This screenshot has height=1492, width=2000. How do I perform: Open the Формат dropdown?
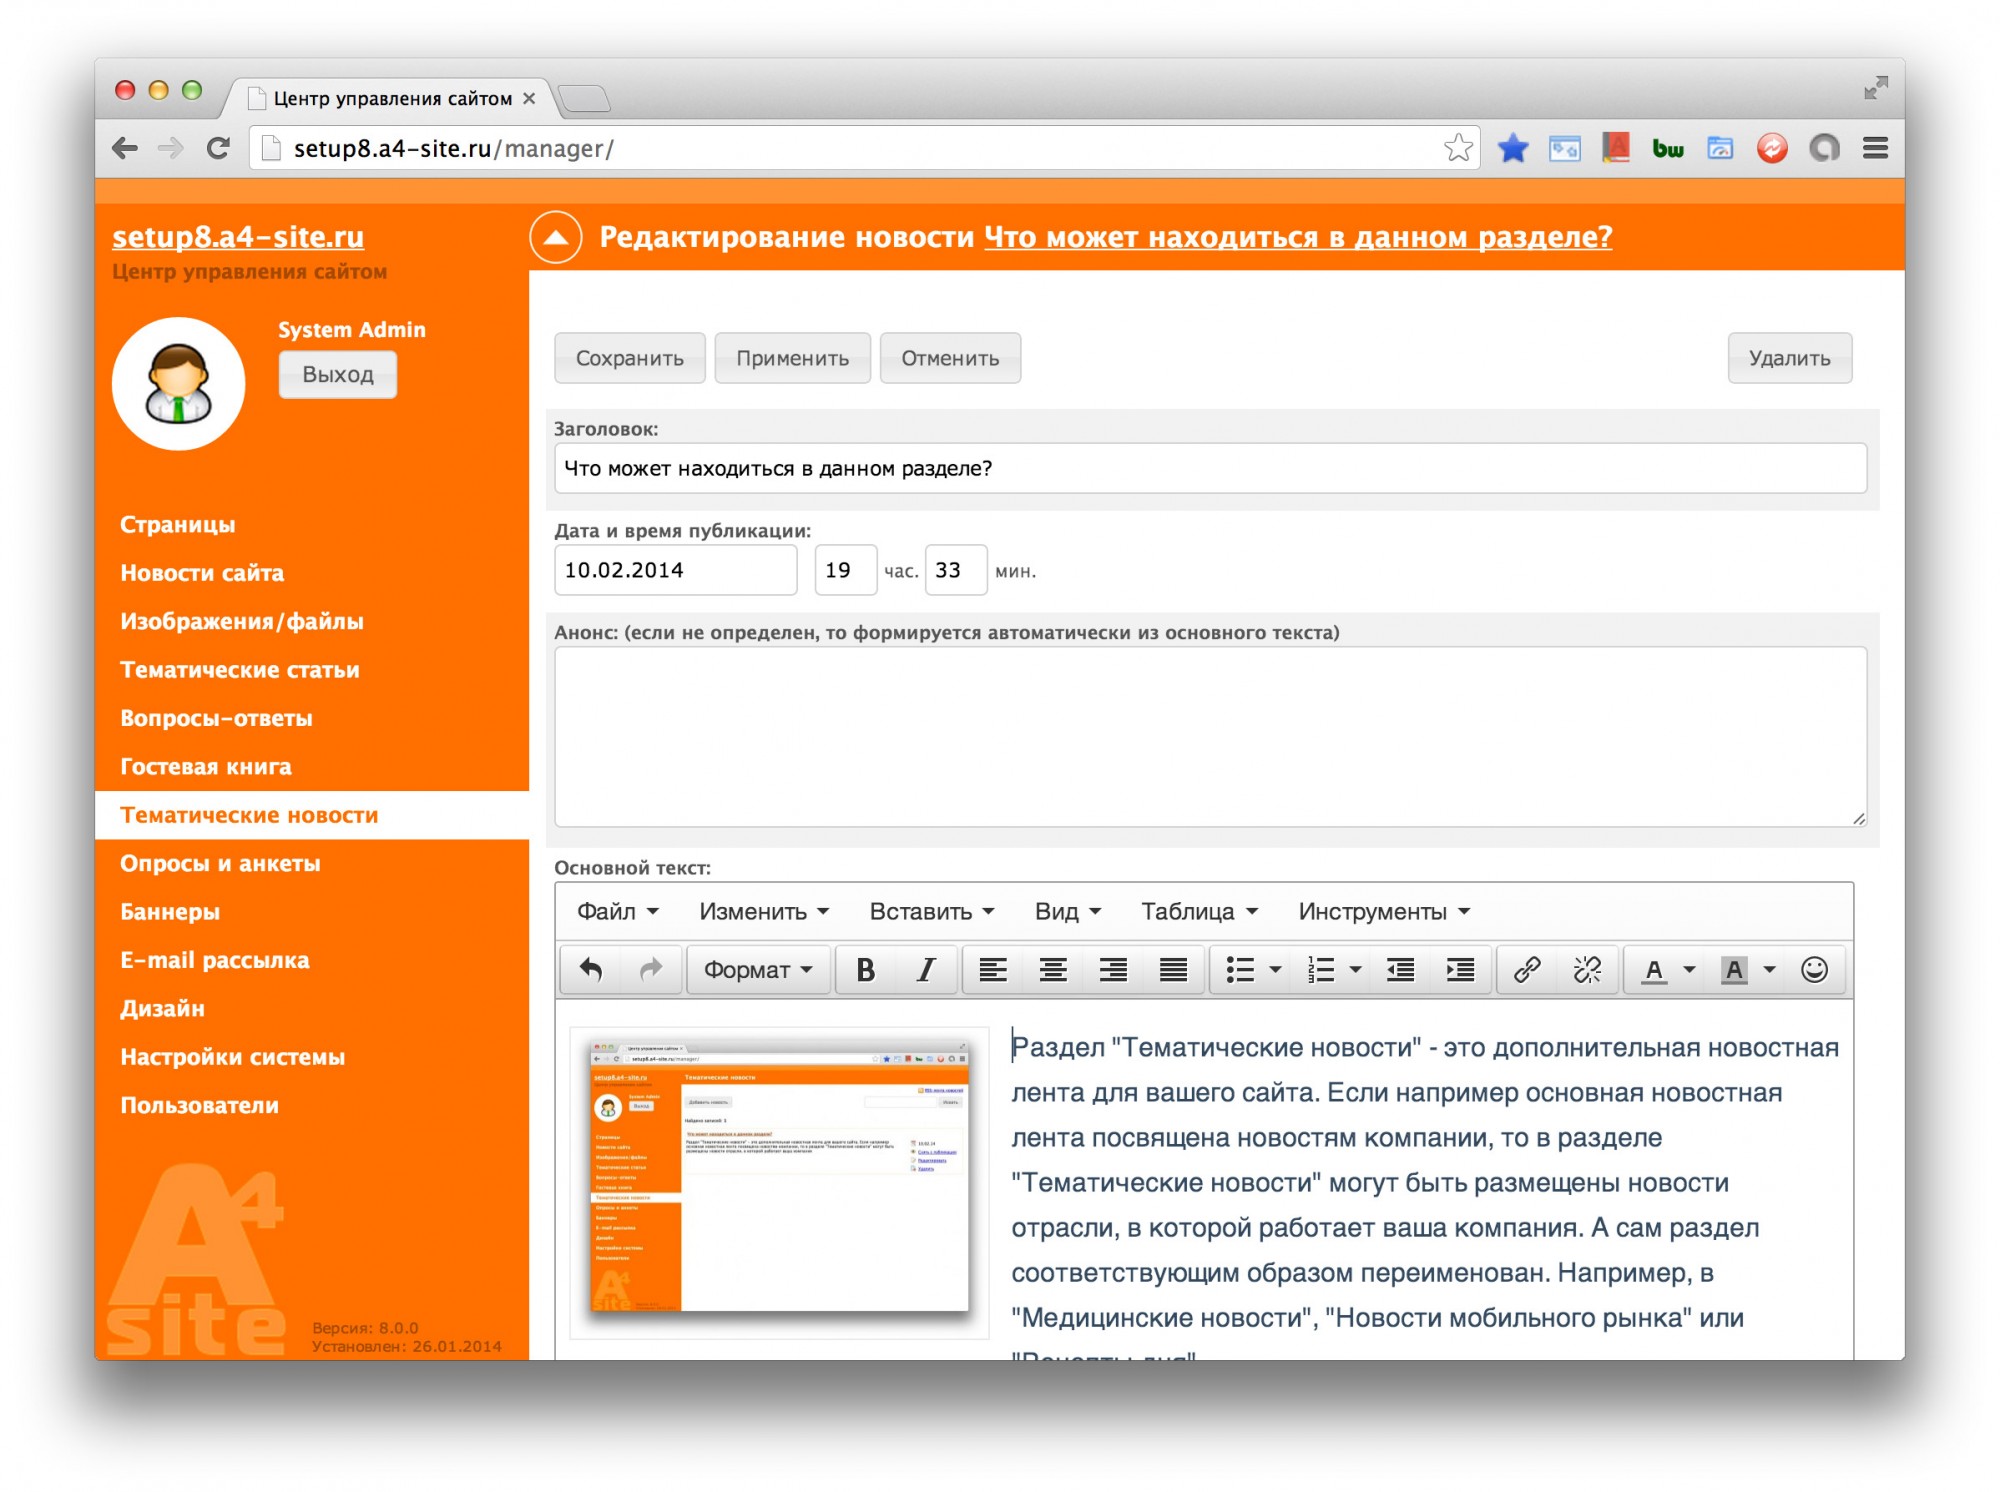click(x=758, y=969)
